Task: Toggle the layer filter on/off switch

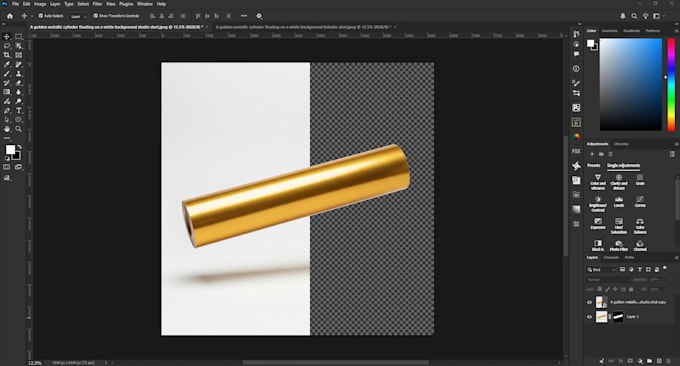Action: [x=665, y=268]
